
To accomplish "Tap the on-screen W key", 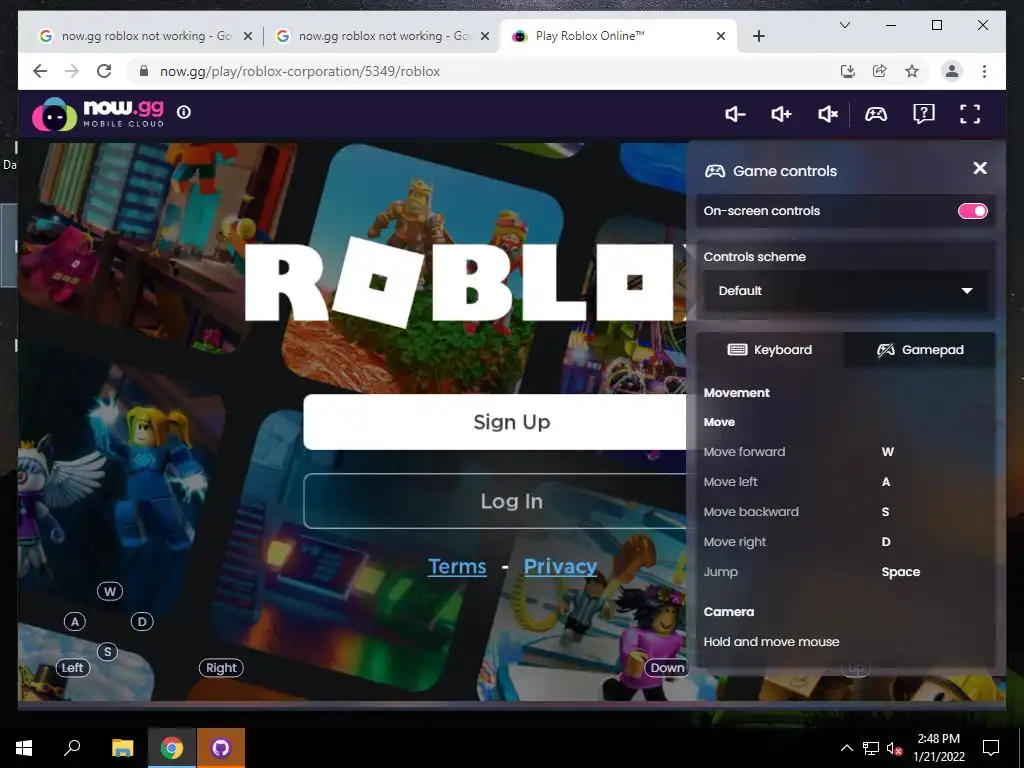I will pyautogui.click(x=110, y=591).
